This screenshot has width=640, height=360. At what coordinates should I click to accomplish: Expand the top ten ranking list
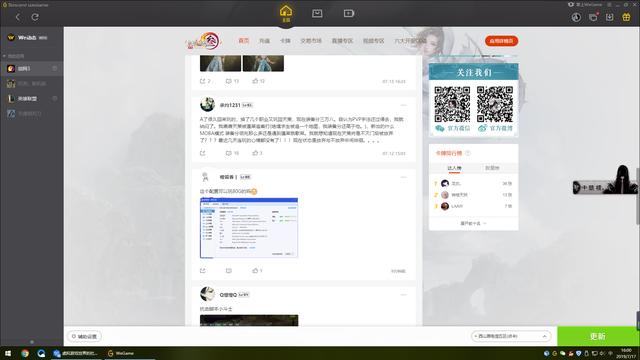pyautogui.click(x=473, y=223)
